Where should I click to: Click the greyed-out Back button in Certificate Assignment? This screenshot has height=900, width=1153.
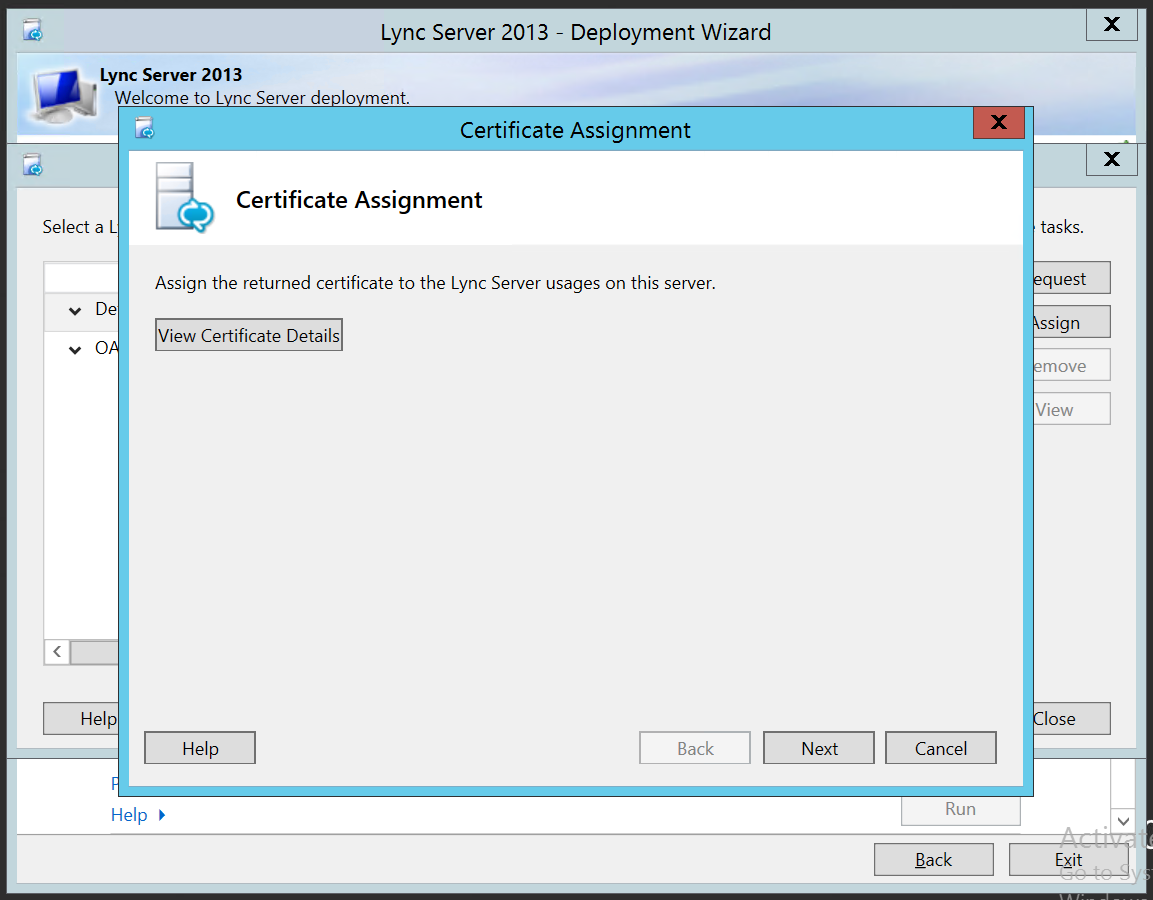tap(695, 748)
